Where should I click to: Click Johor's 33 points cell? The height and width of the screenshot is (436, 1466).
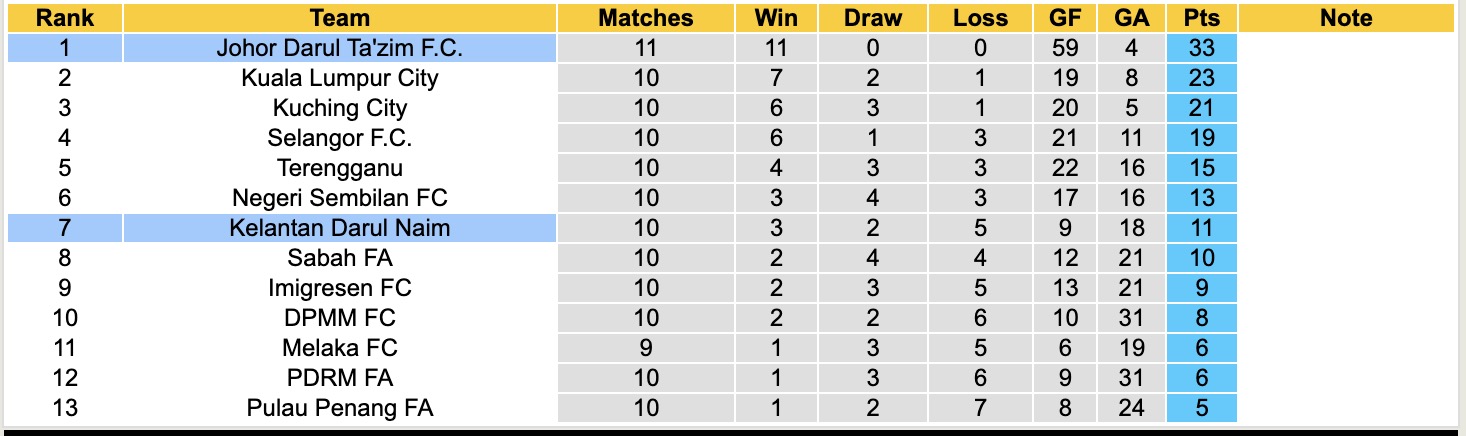pos(1201,48)
